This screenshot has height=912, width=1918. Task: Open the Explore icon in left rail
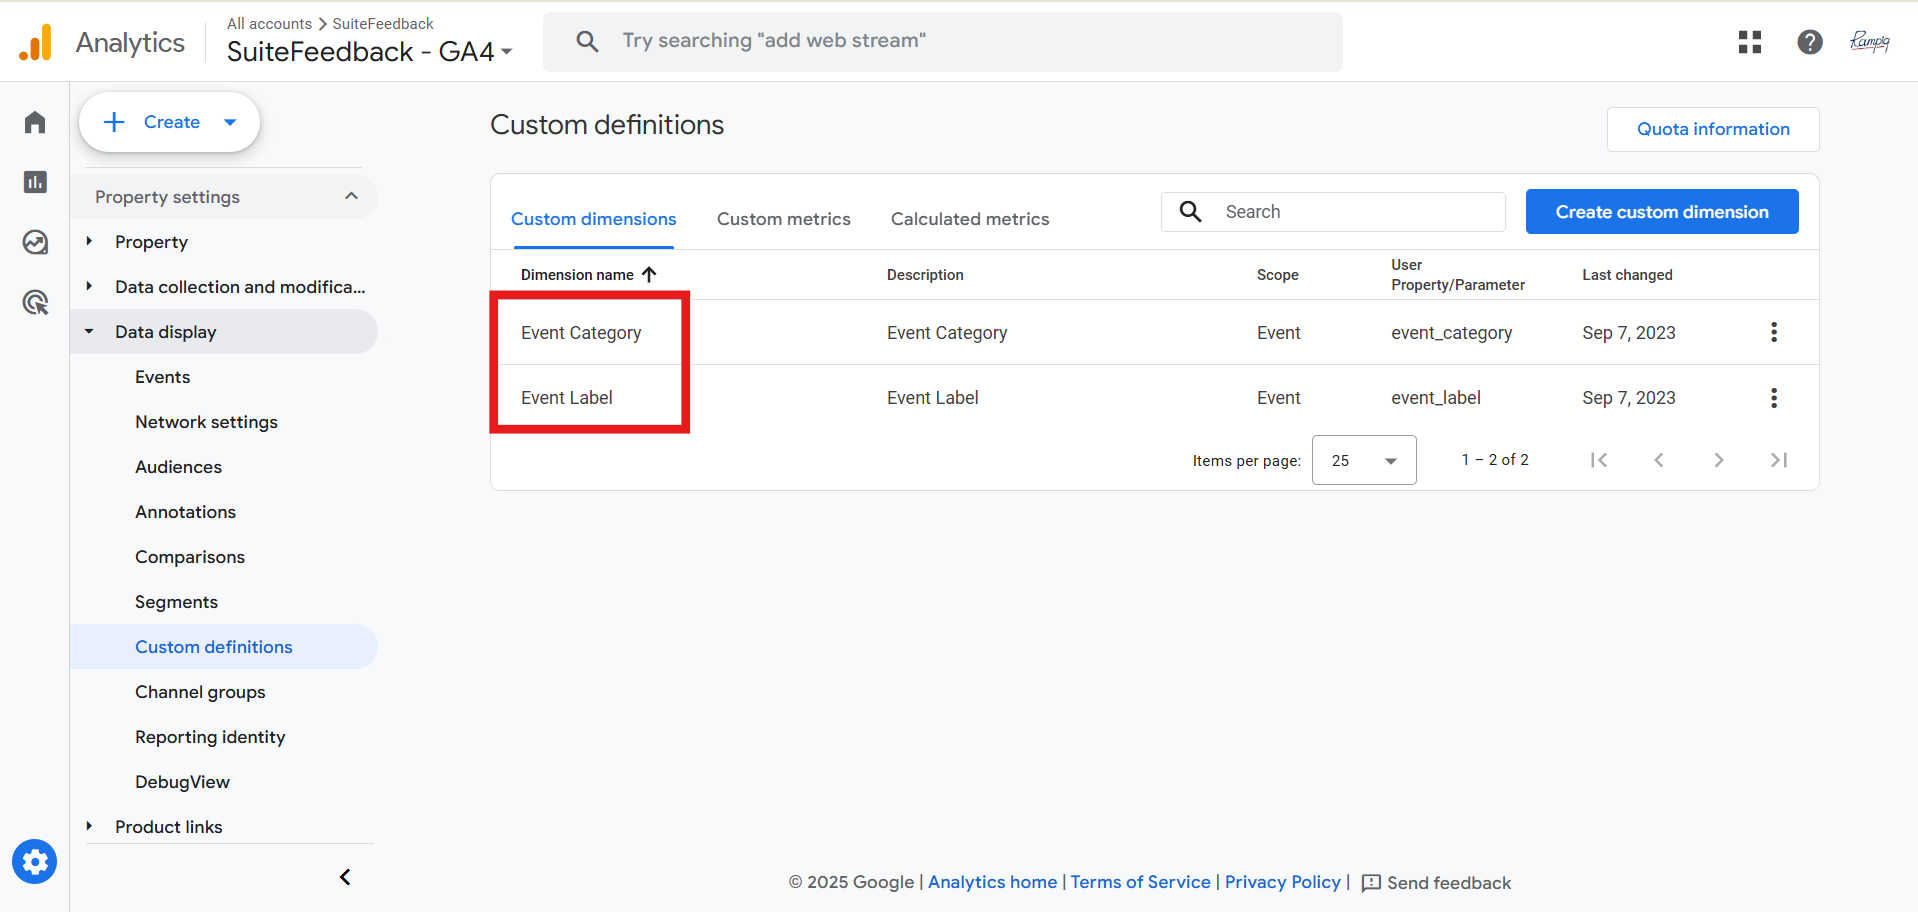[35, 242]
